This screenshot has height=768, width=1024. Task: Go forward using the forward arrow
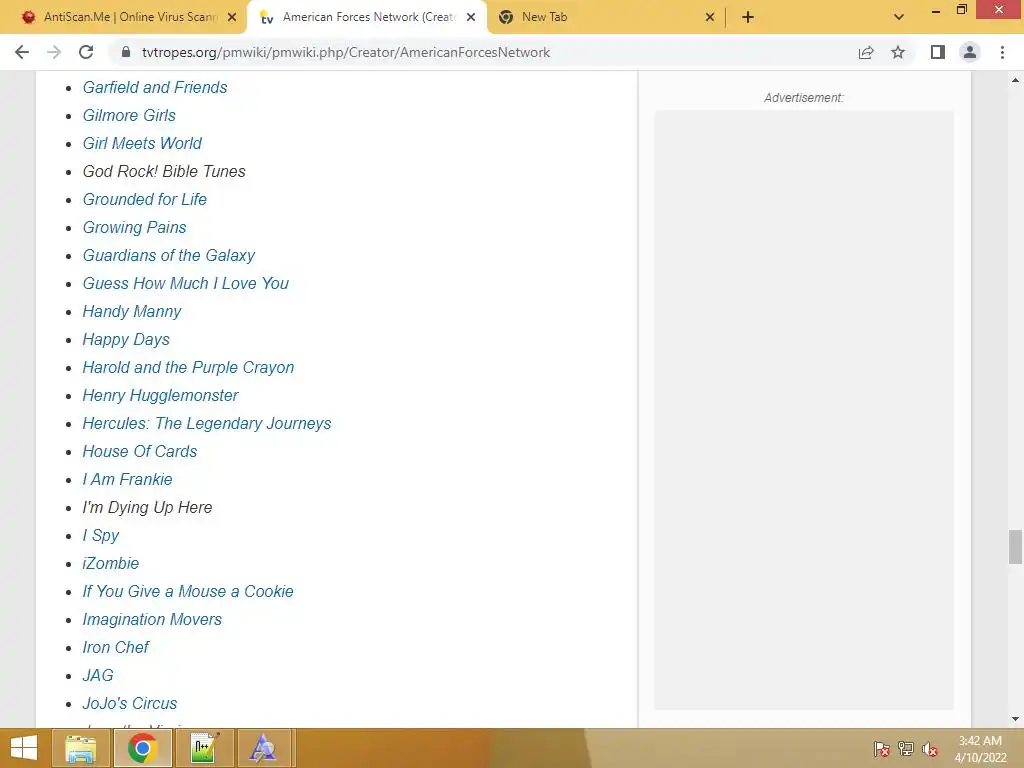point(54,52)
